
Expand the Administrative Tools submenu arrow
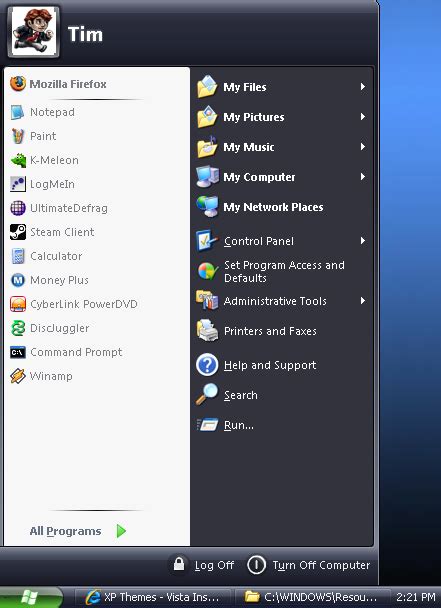pyautogui.click(x=363, y=301)
